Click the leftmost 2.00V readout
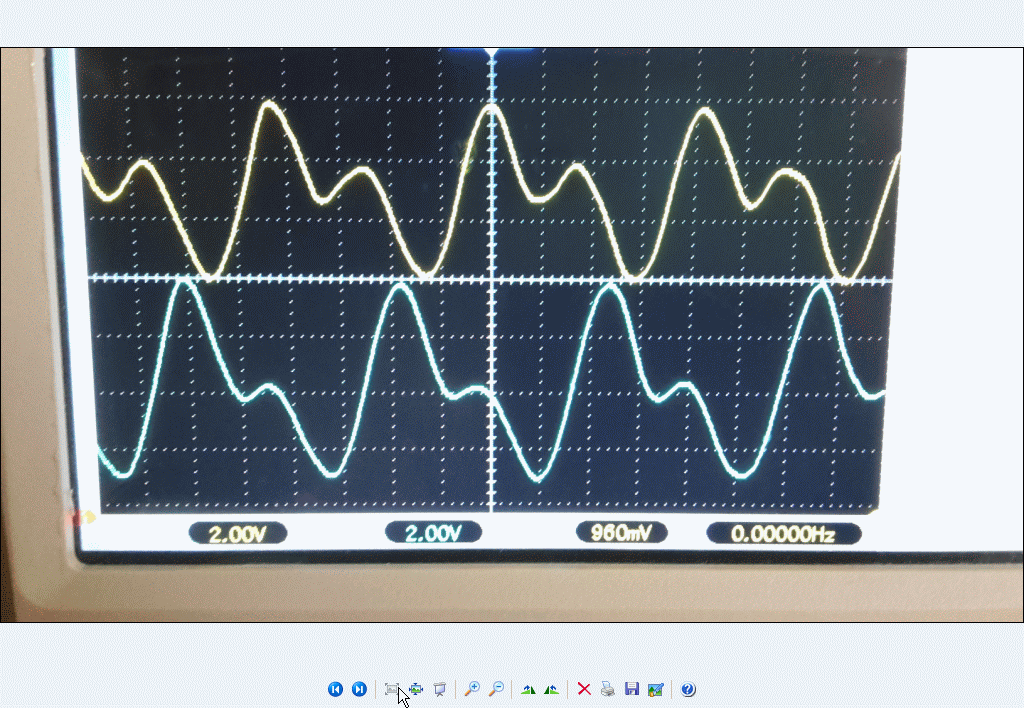Image resolution: width=1024 pixels, height=708 pixels. [x=237, y=534]
